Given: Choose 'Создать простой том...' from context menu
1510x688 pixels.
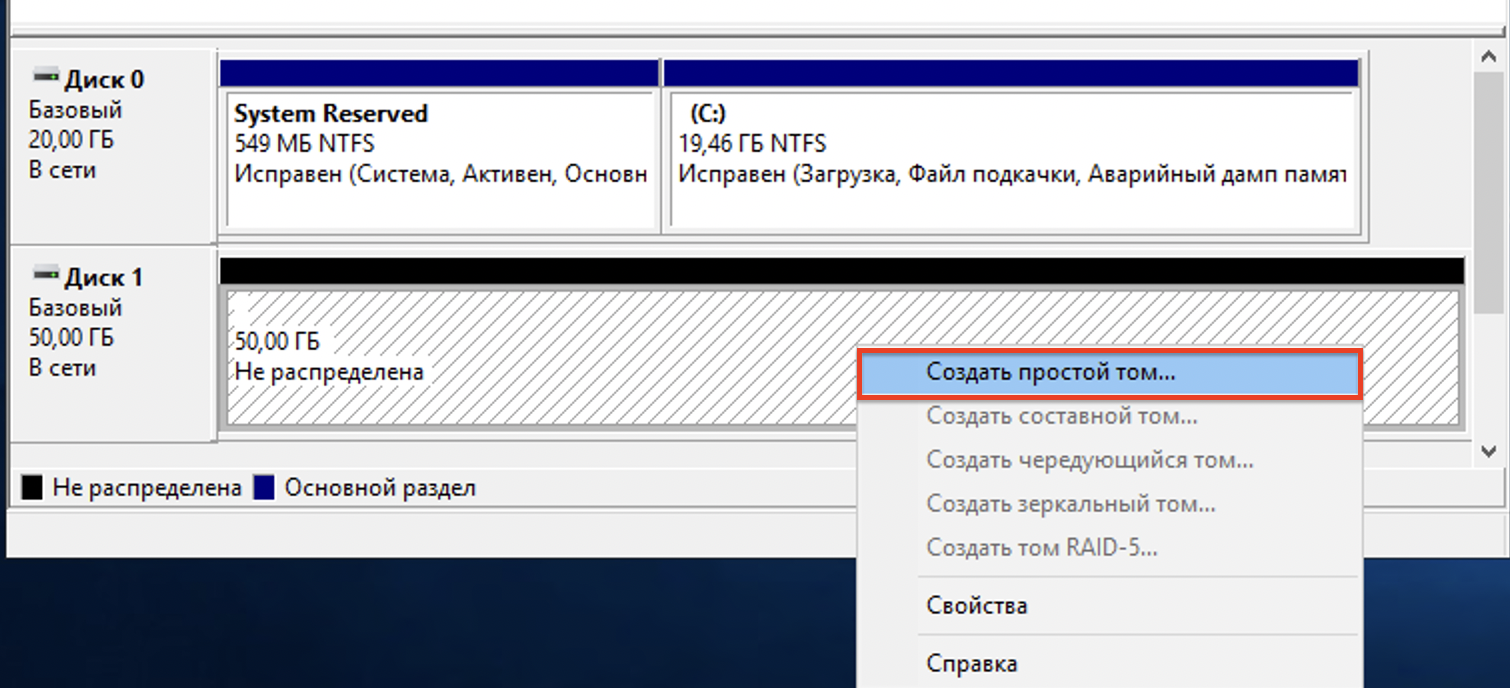Looking at the screenshot, I should click(x=1110, y=374).
